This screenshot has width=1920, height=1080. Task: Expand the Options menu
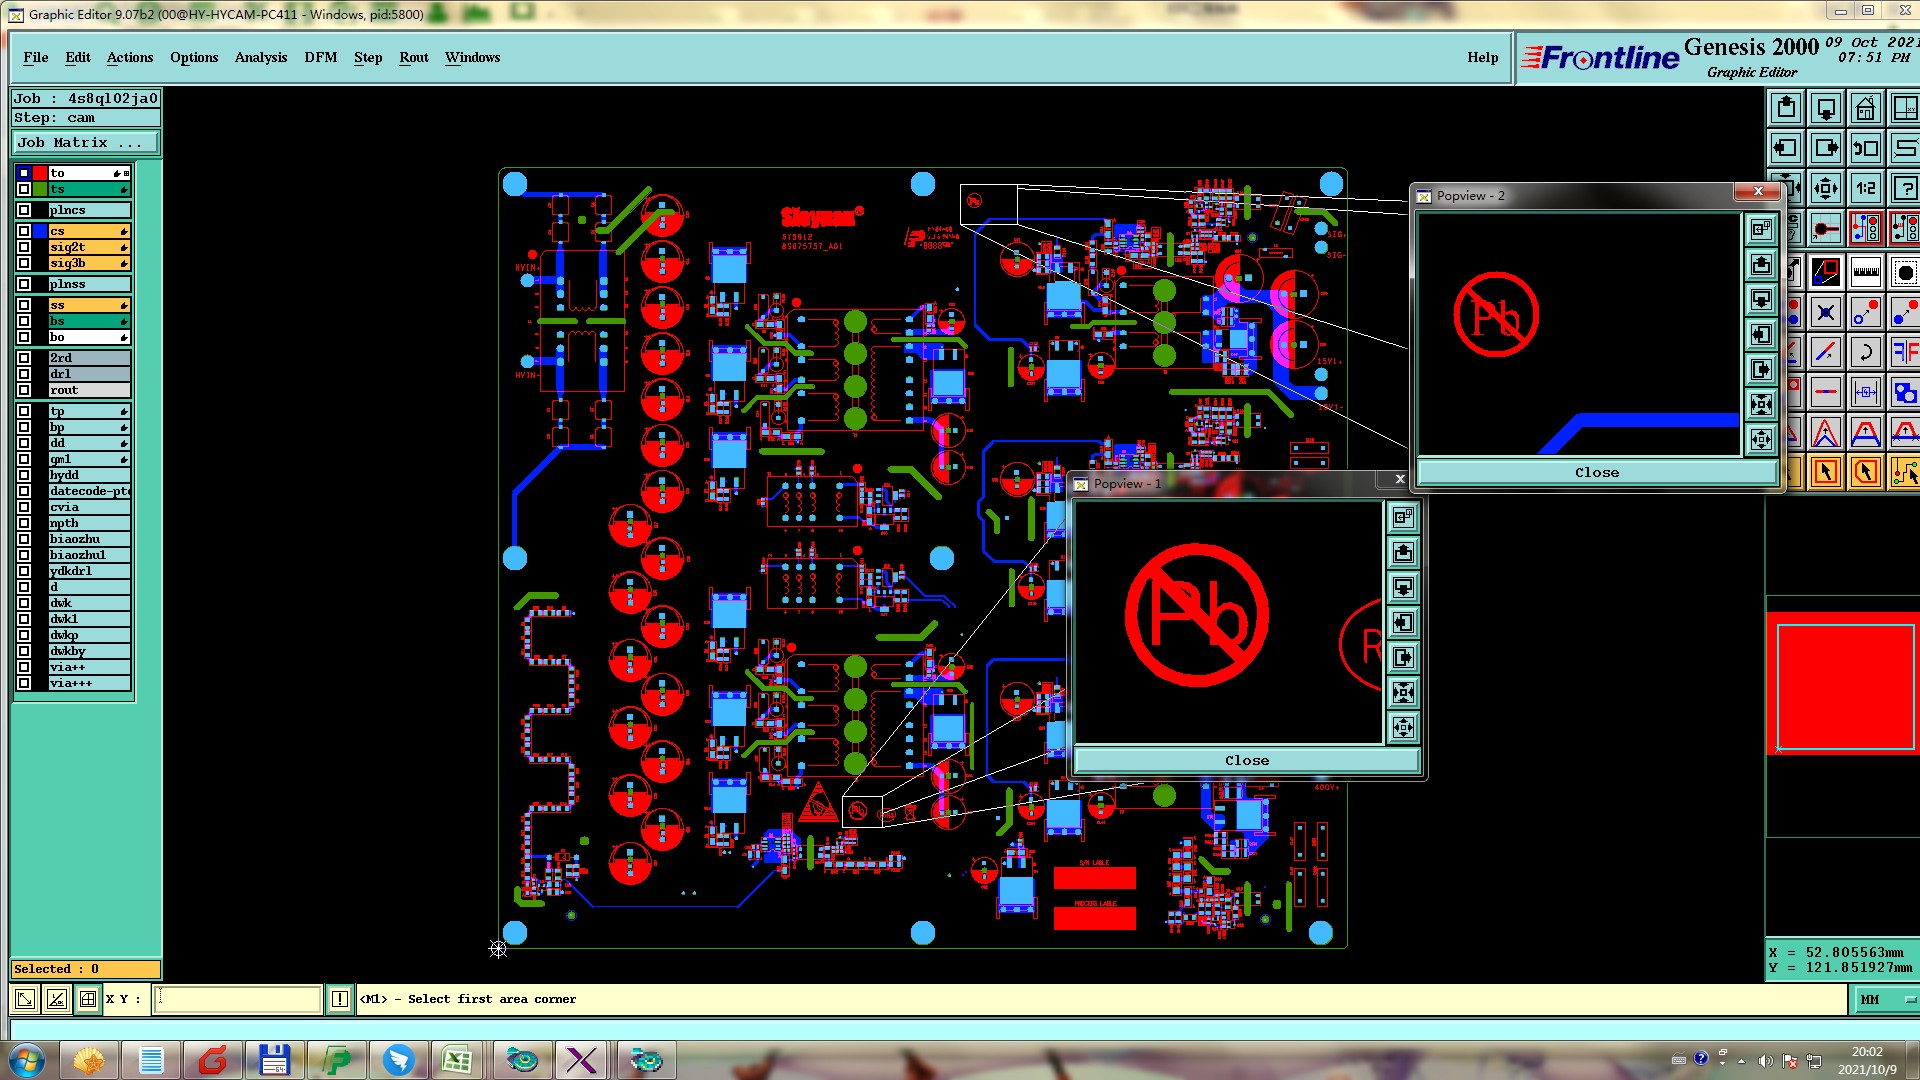coord(194,58)
